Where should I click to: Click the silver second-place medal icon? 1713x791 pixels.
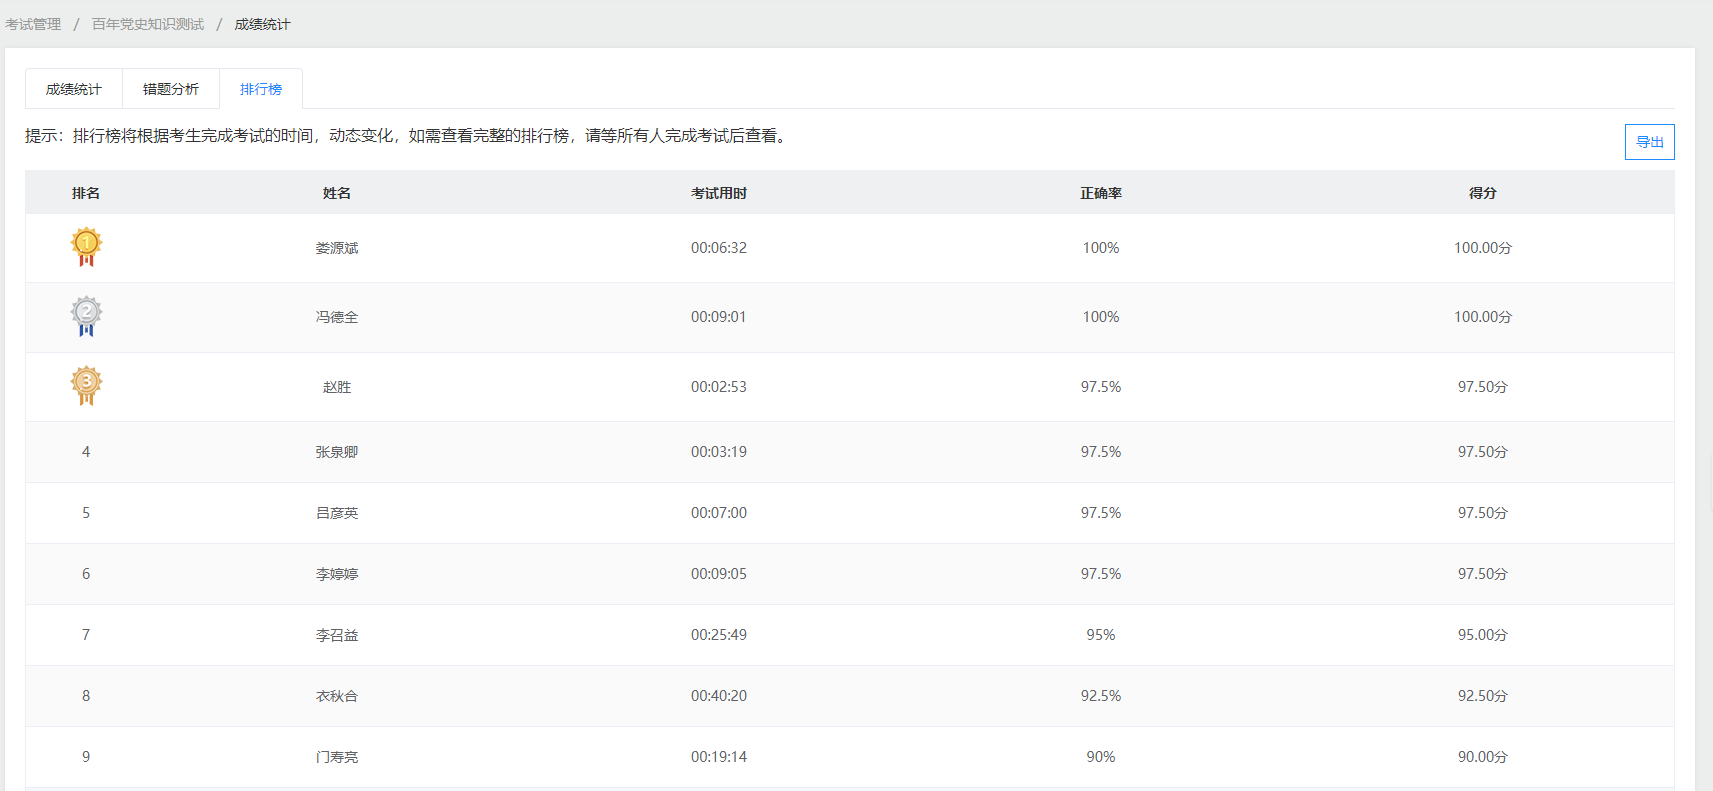pyautogui.click(x=86, y=316)
